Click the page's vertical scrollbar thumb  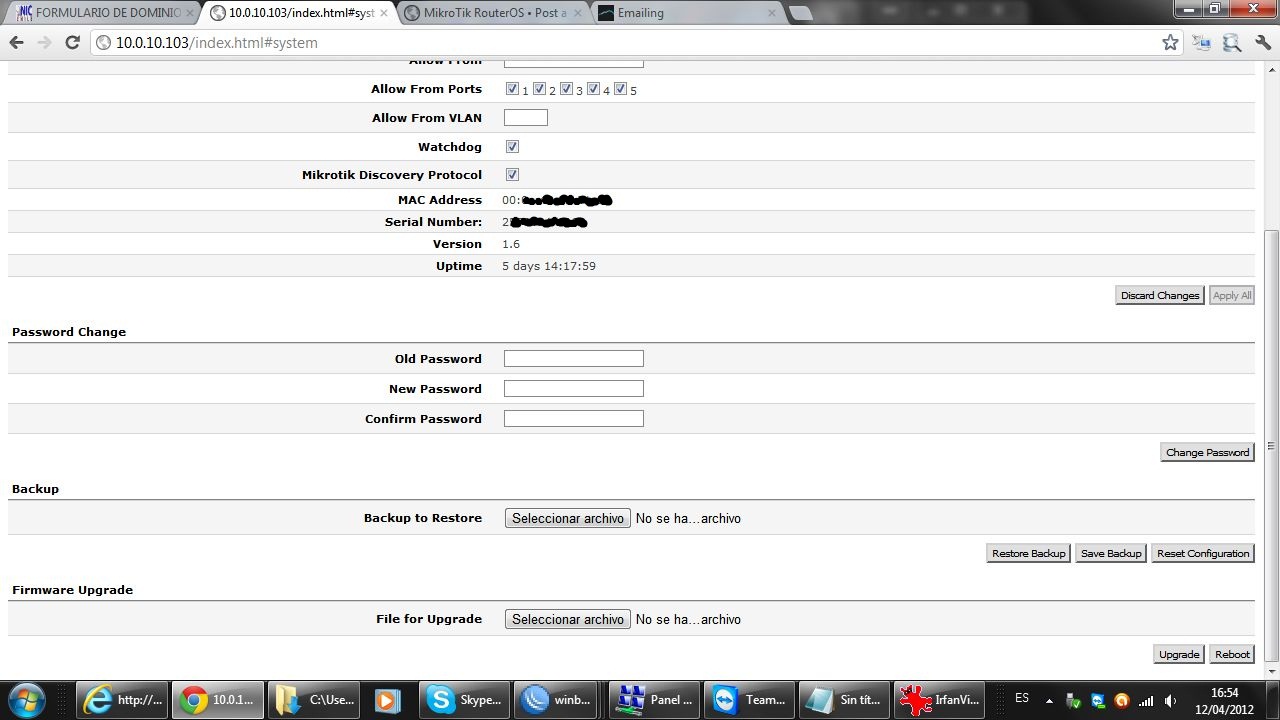click(1271, 446)
